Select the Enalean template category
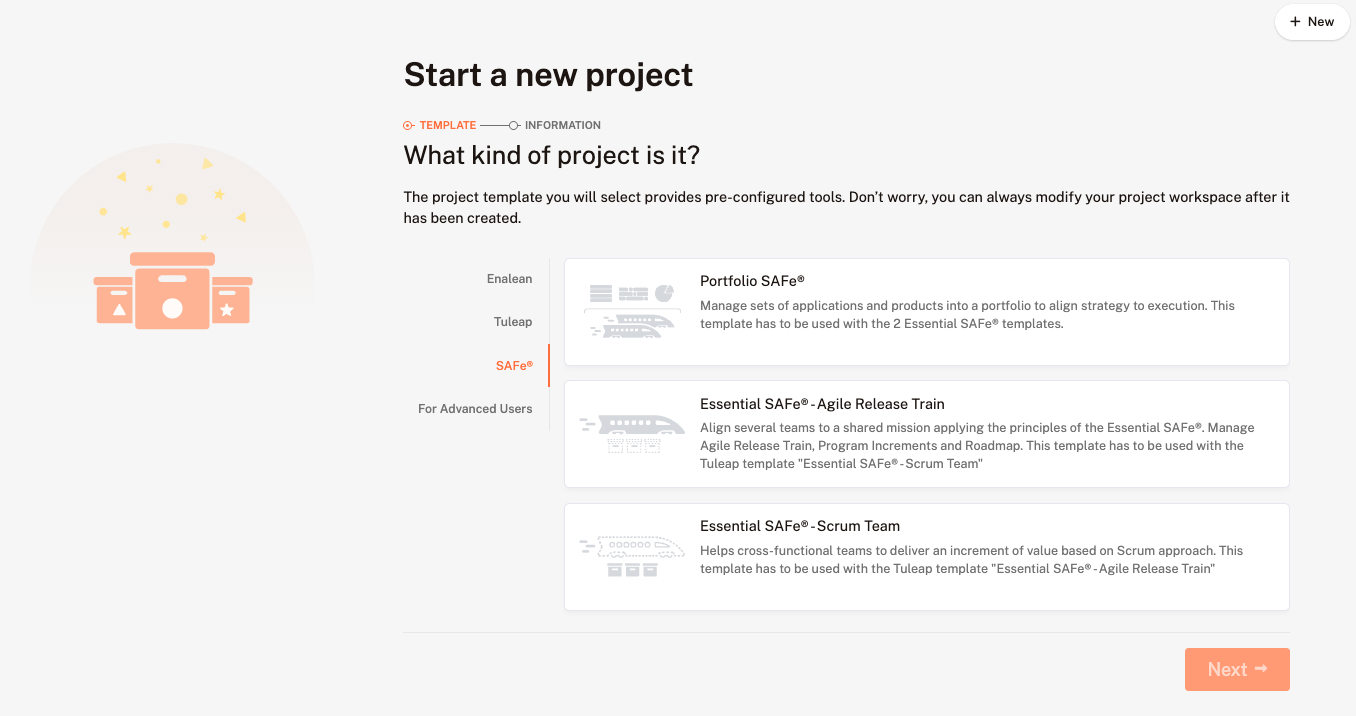 pos(509,279)
